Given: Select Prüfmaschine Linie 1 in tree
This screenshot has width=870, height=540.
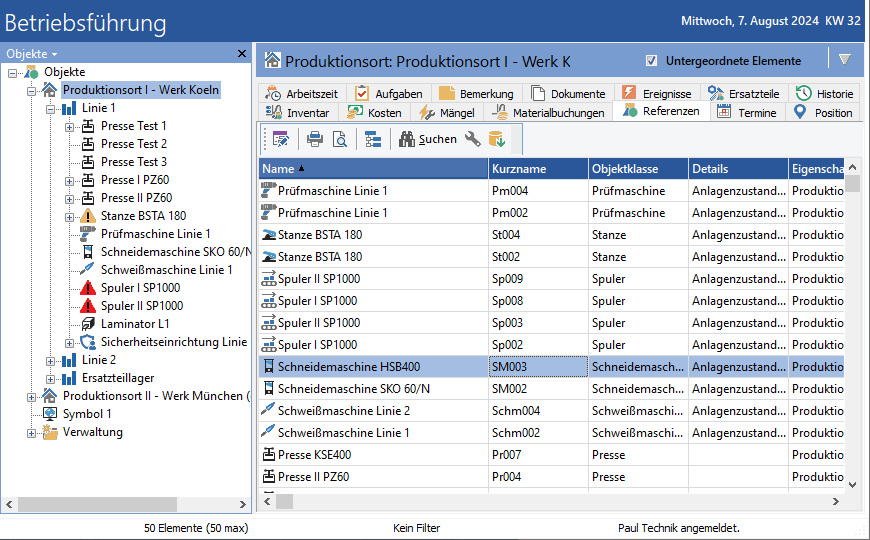Looking at the screenshot, I should click(x=155, y=234).
